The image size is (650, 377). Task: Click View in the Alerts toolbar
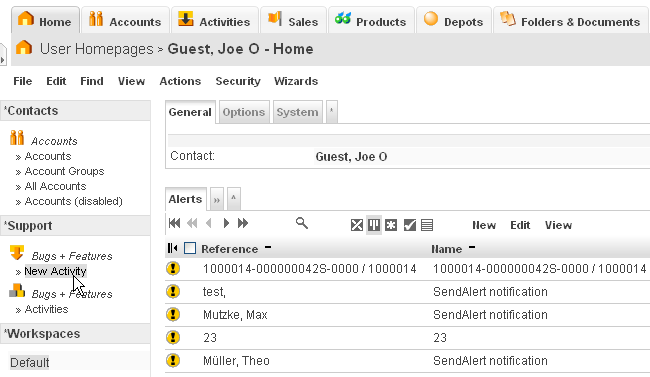(x=558, y=225)
